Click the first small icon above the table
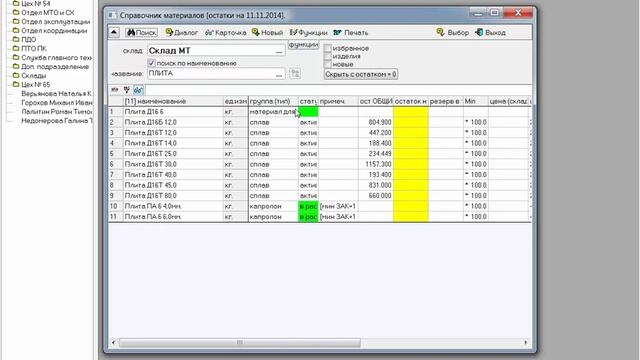Image resolution: width=640 pixels, height=360 pixels. [x=115, y=90]
